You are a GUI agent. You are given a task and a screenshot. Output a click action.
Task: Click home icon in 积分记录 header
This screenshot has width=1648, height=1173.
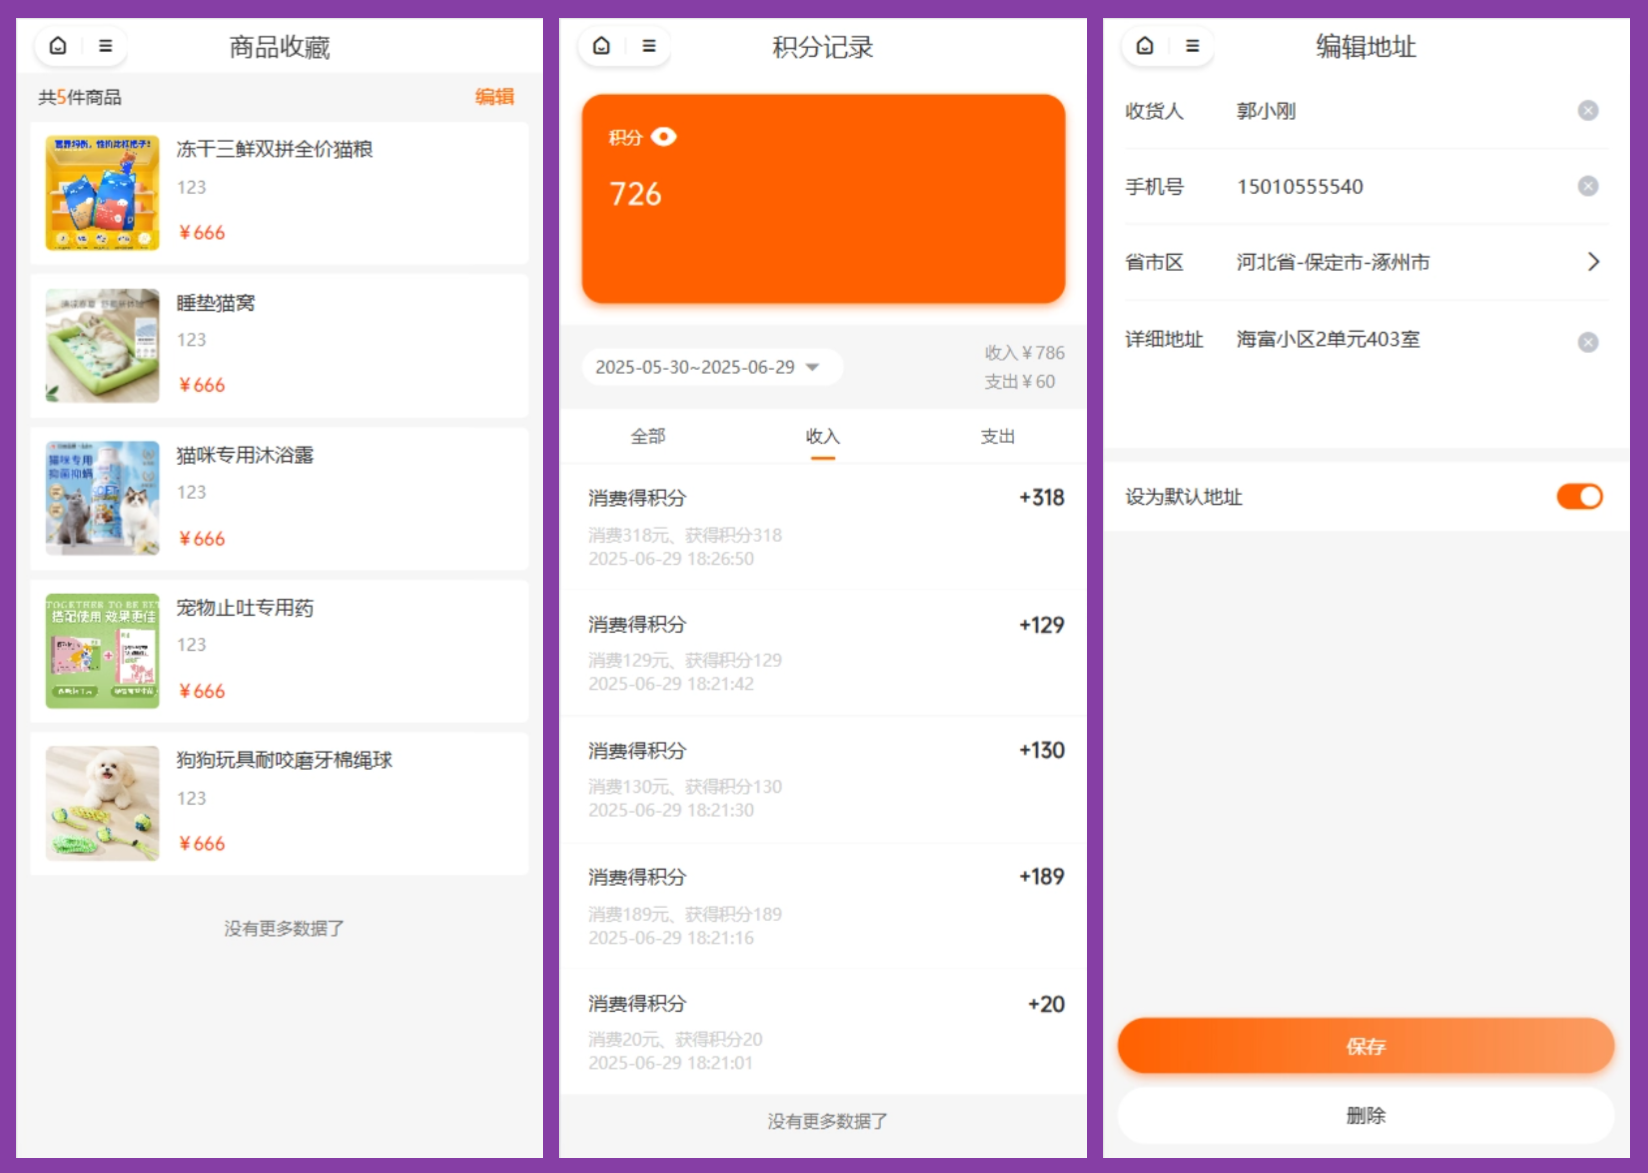point(601,46)
